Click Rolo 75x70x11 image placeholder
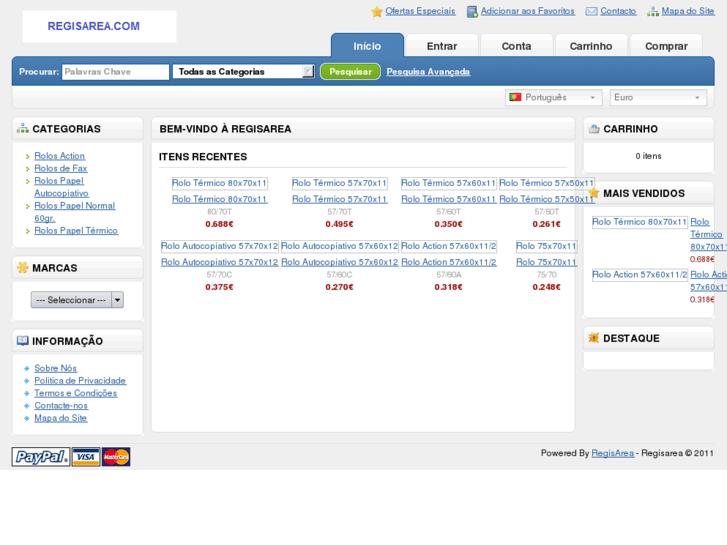Screen dimensions: 727x545 [x=547, y=246]
